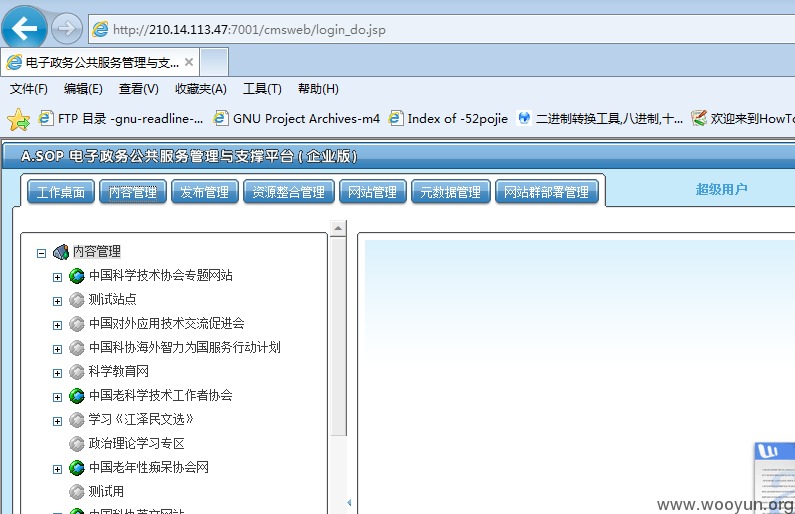Click the globe icon beside 中国科学技术协会专题网站
Image resolution: width=795 pixels, height=514 pixels.
point(77,276)
